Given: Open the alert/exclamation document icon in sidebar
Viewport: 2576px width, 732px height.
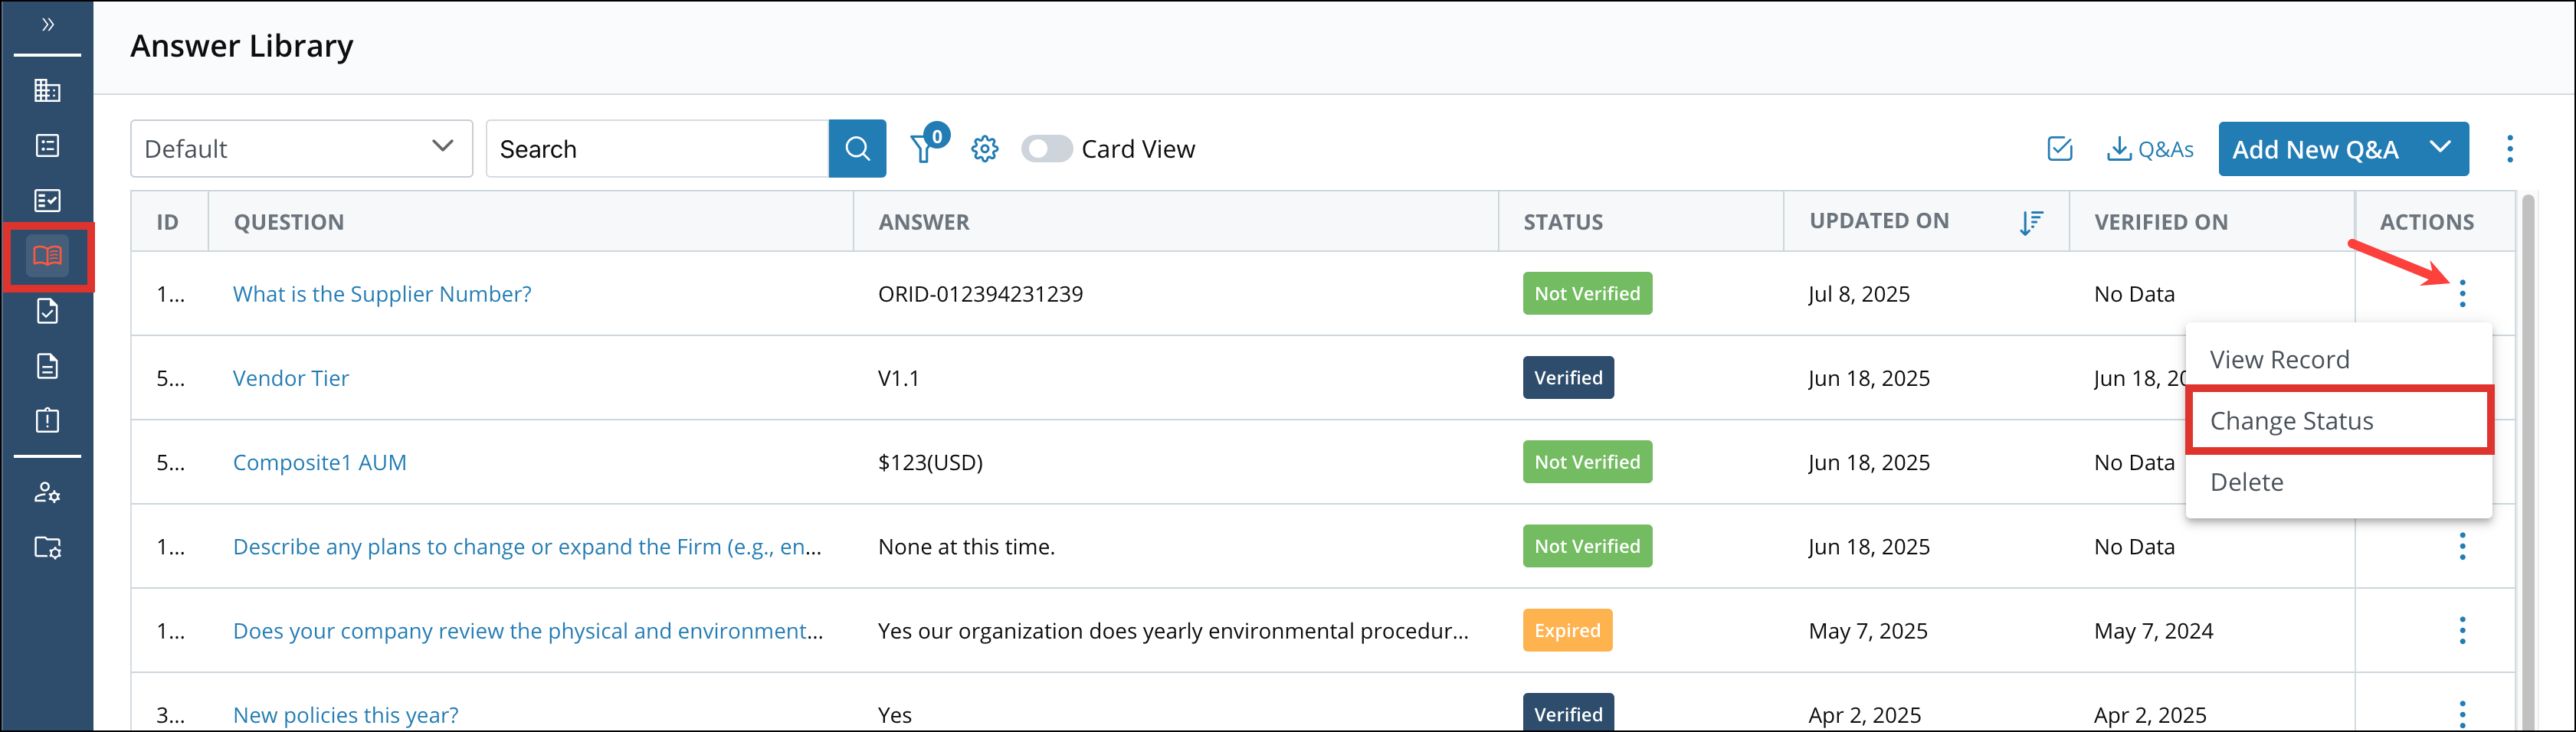Looking at the screenshot, I should coord(47,420).
